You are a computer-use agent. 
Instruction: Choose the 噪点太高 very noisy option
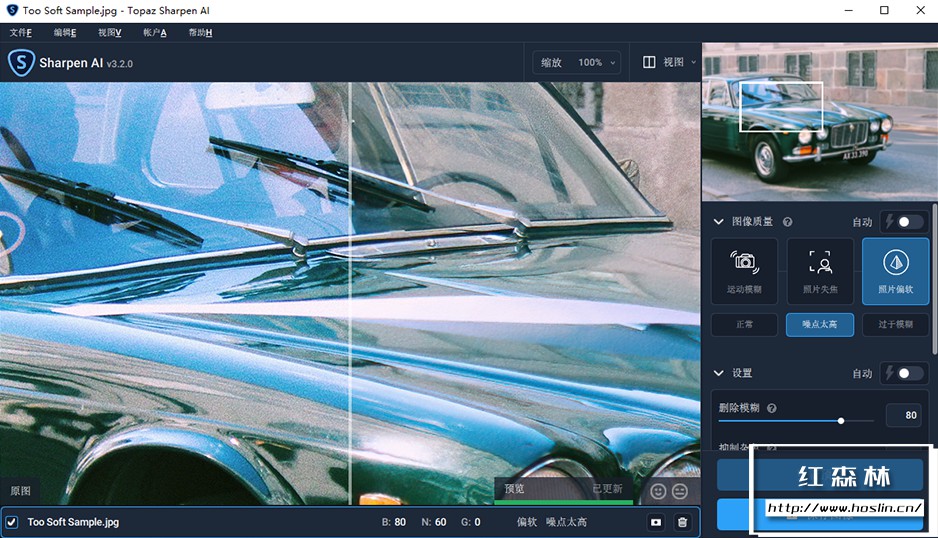point(820,324)
